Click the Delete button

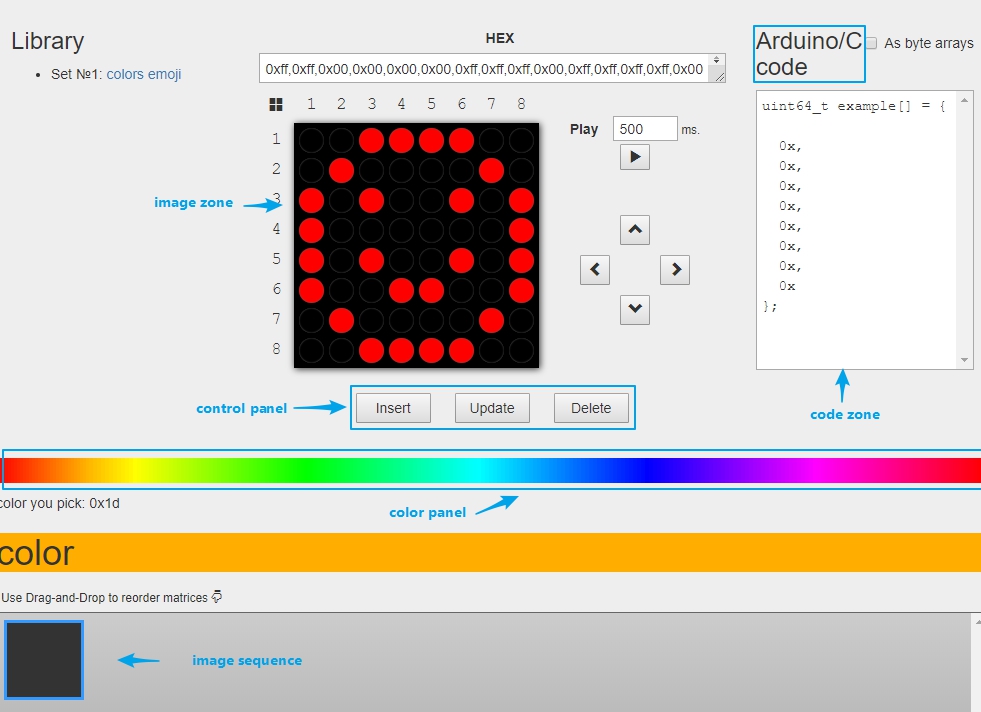click(x=591, y=408)
